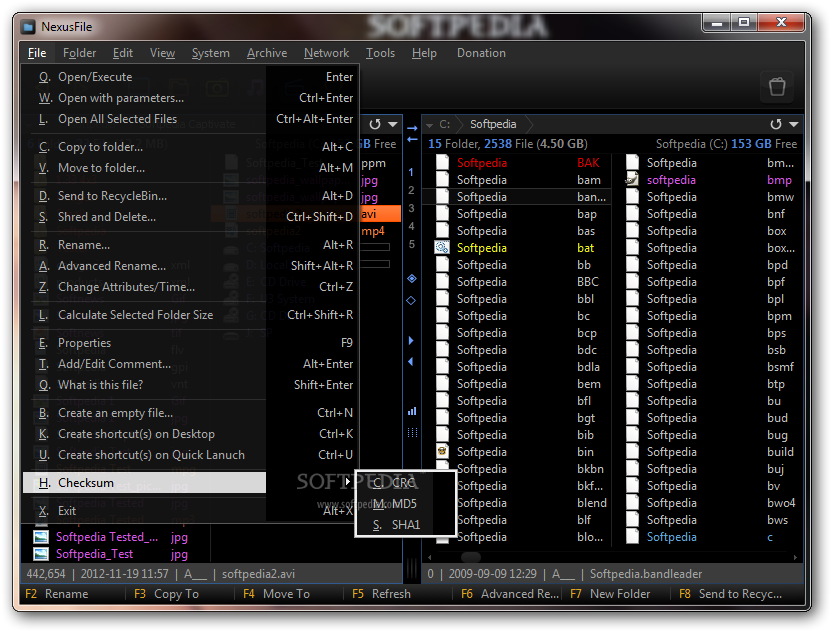Click the right pane refresh icon

pos(776,124)
